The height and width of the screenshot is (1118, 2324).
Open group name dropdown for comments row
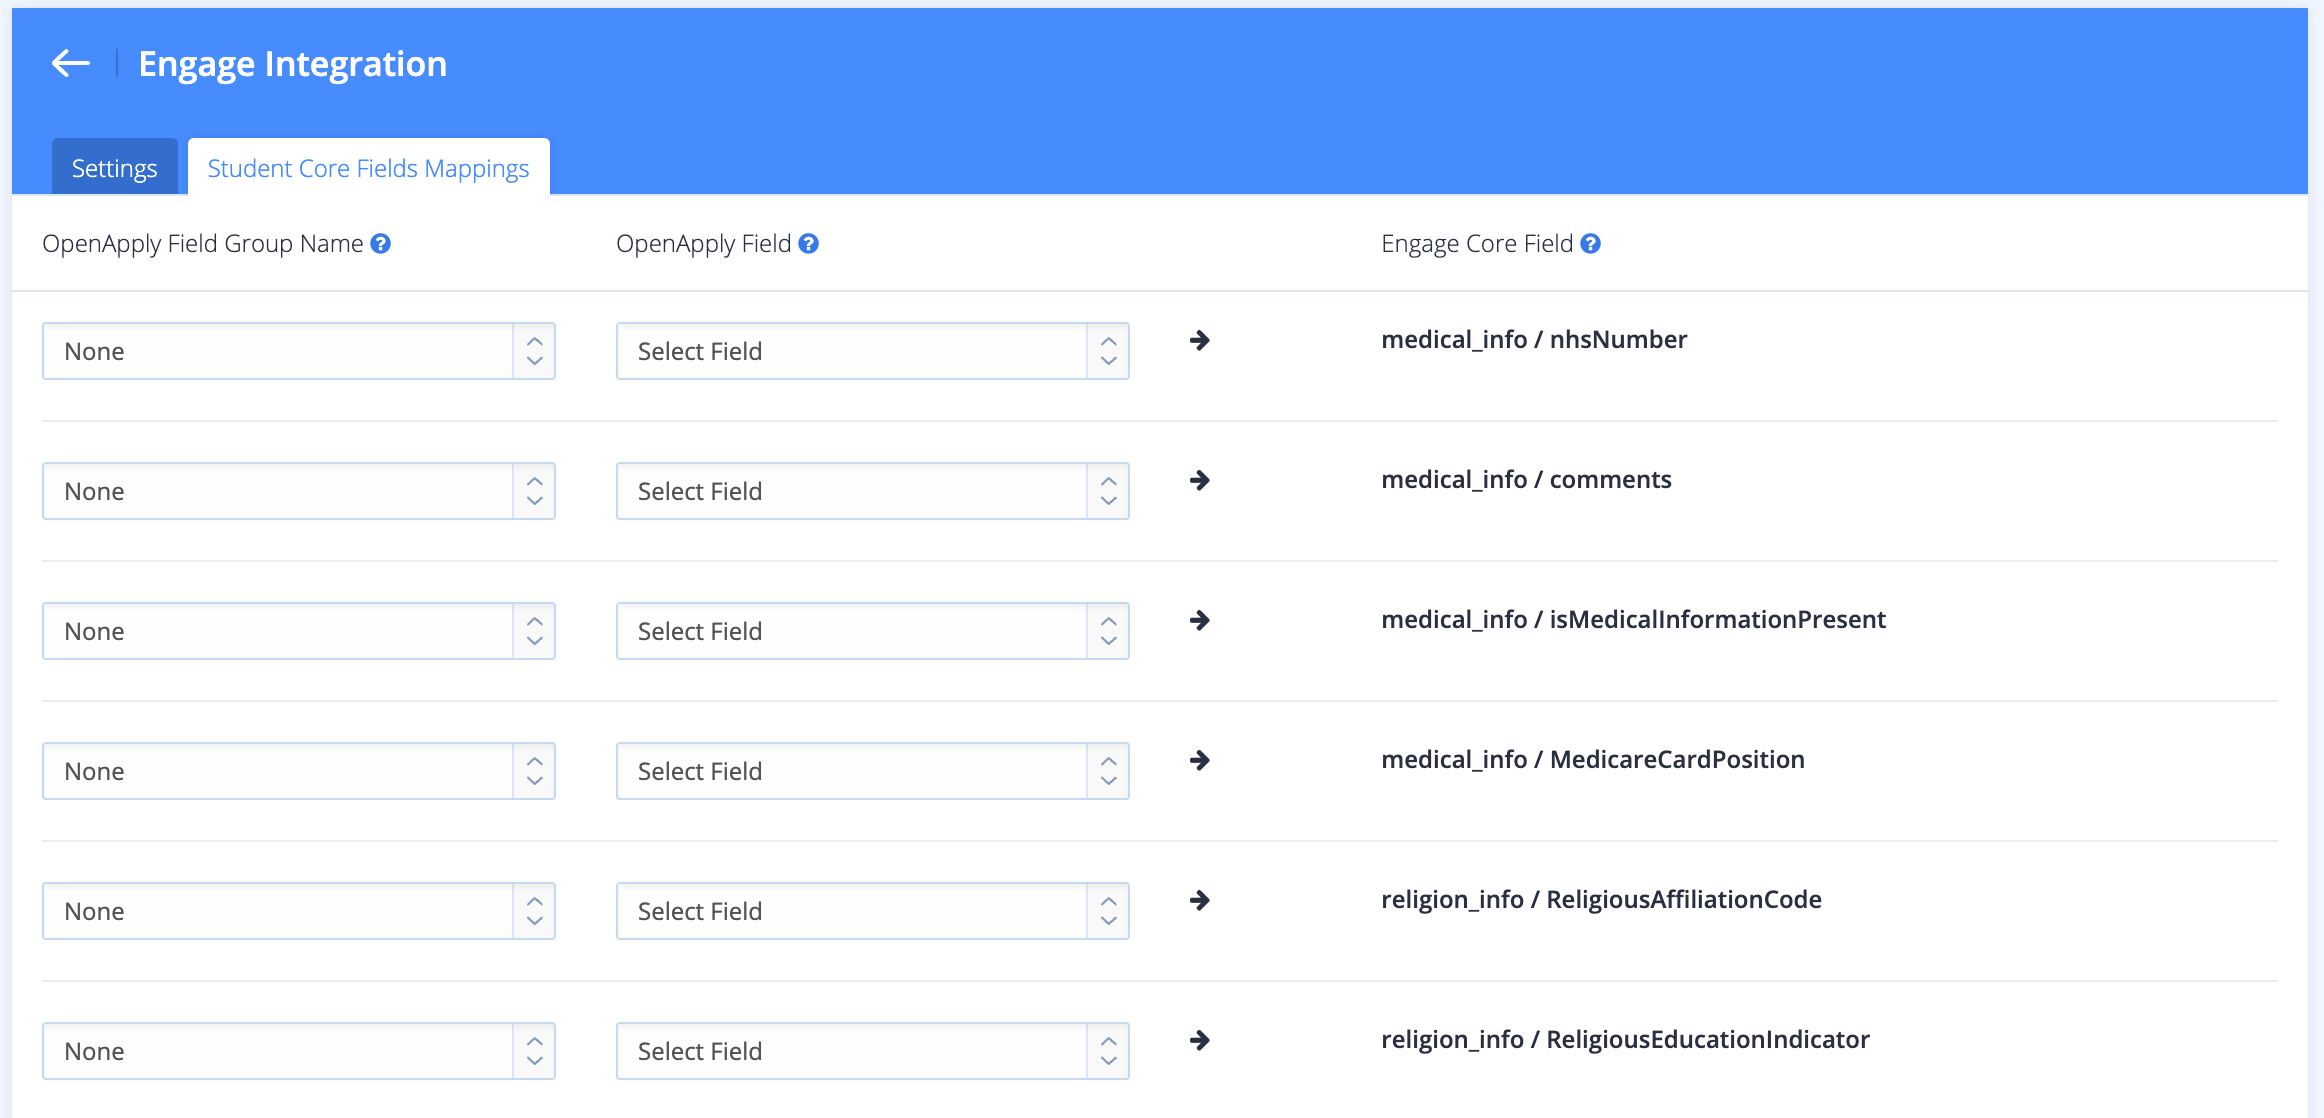pos(298,491)
